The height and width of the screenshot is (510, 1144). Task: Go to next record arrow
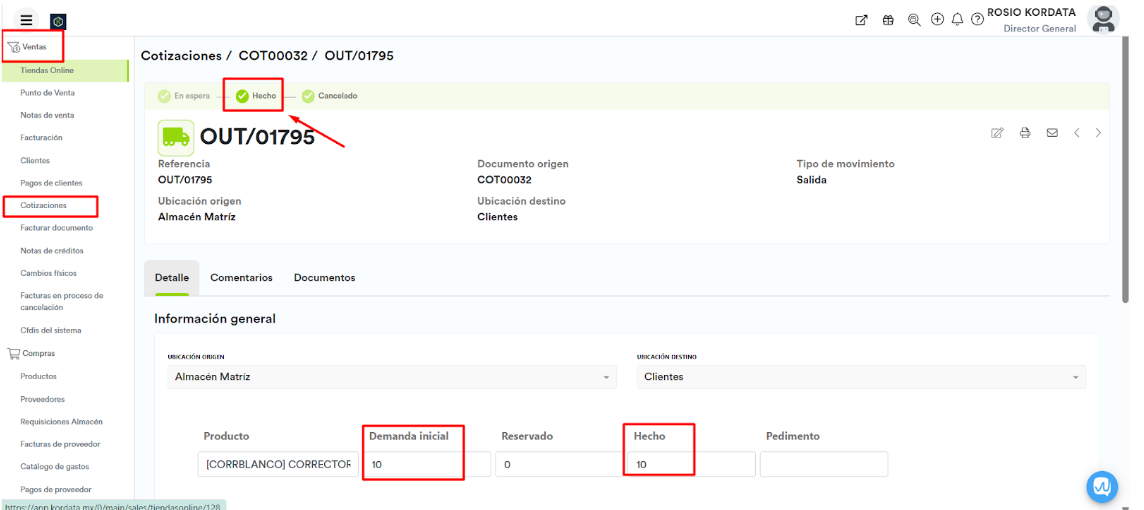click(x=1099, y=133)
